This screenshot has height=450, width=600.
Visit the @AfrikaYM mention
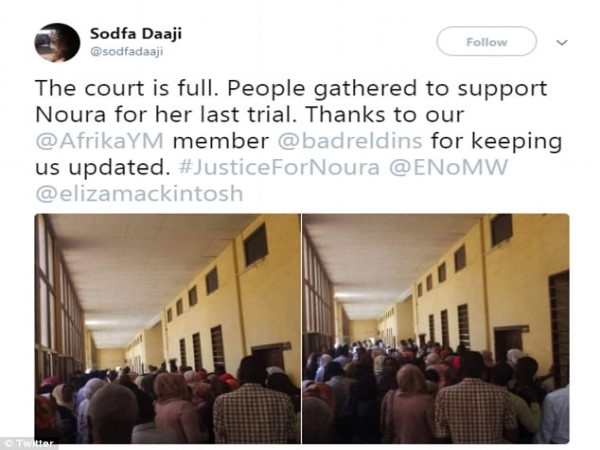pos(99,141)
